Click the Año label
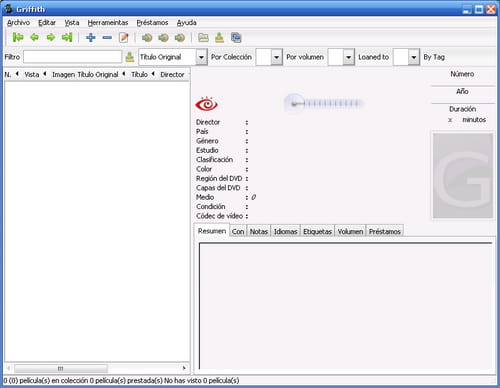500x388 pixels. pyautogui.click(x=462, y=91)
